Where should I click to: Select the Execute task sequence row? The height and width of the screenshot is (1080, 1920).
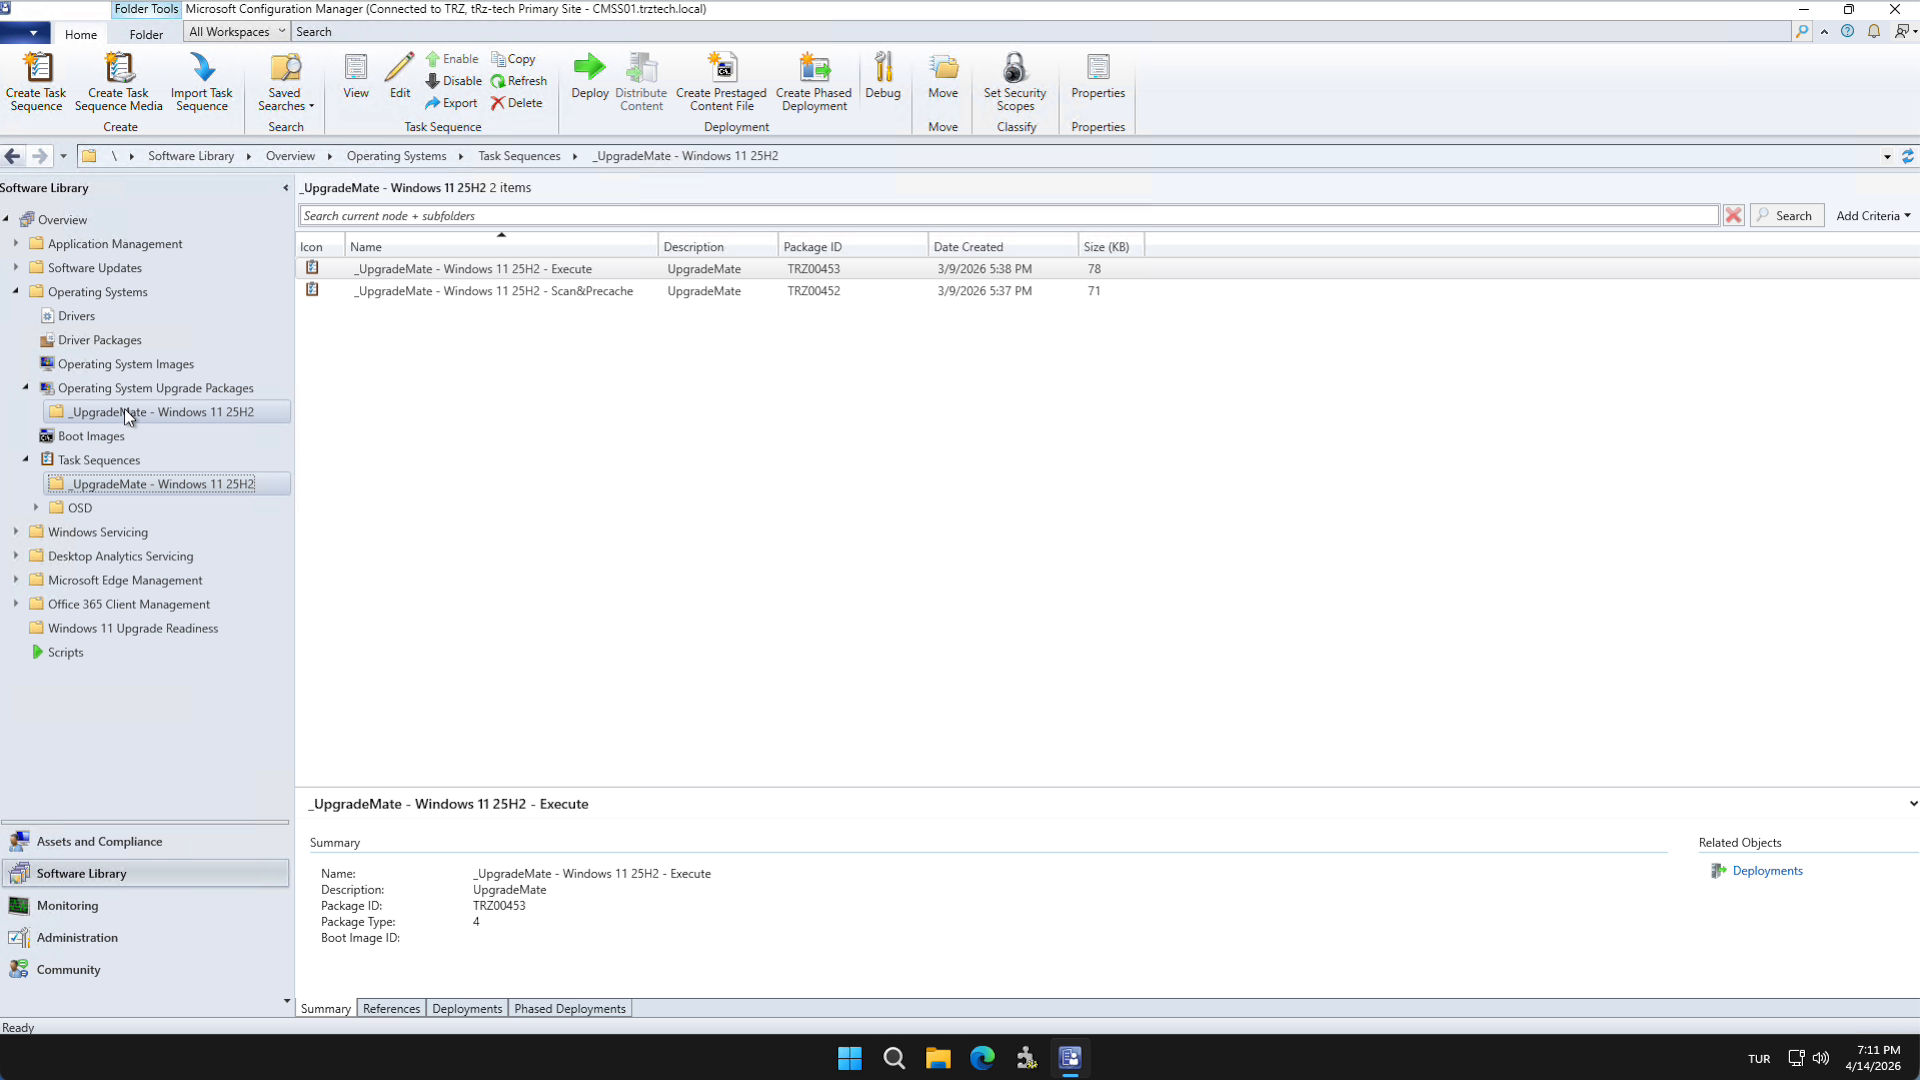click(x=1107, y=269)
